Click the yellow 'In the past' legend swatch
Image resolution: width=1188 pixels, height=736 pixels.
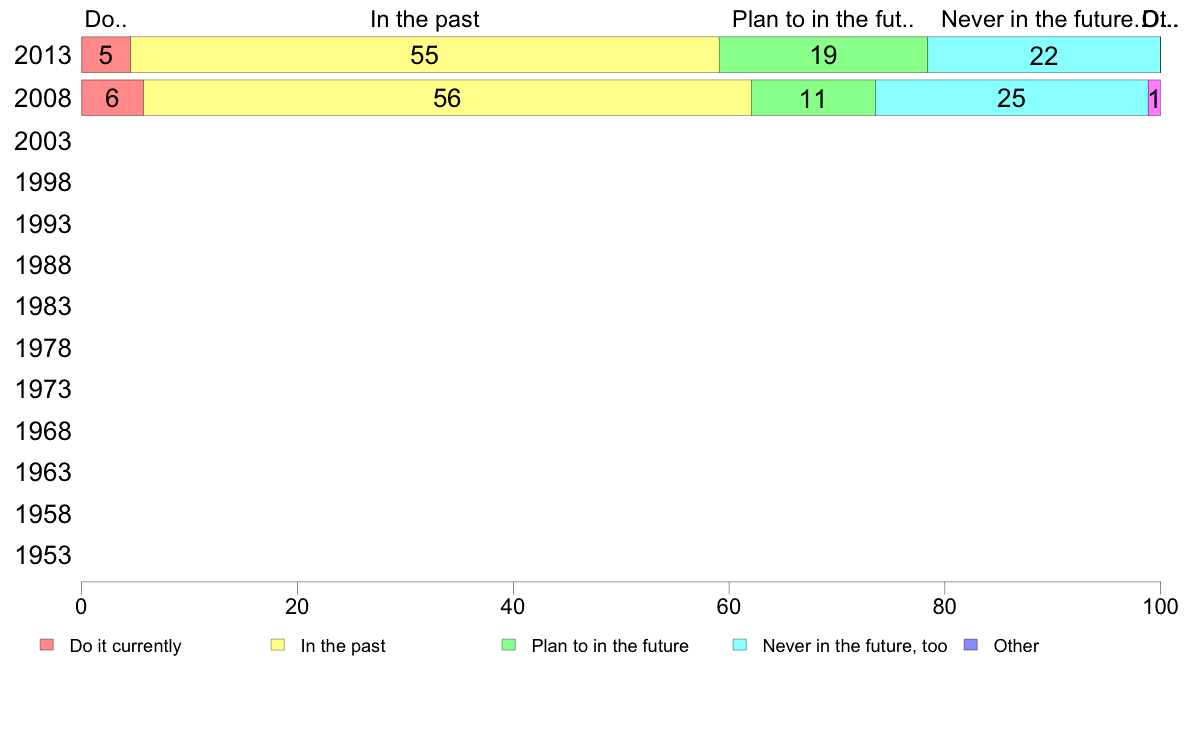278,645
